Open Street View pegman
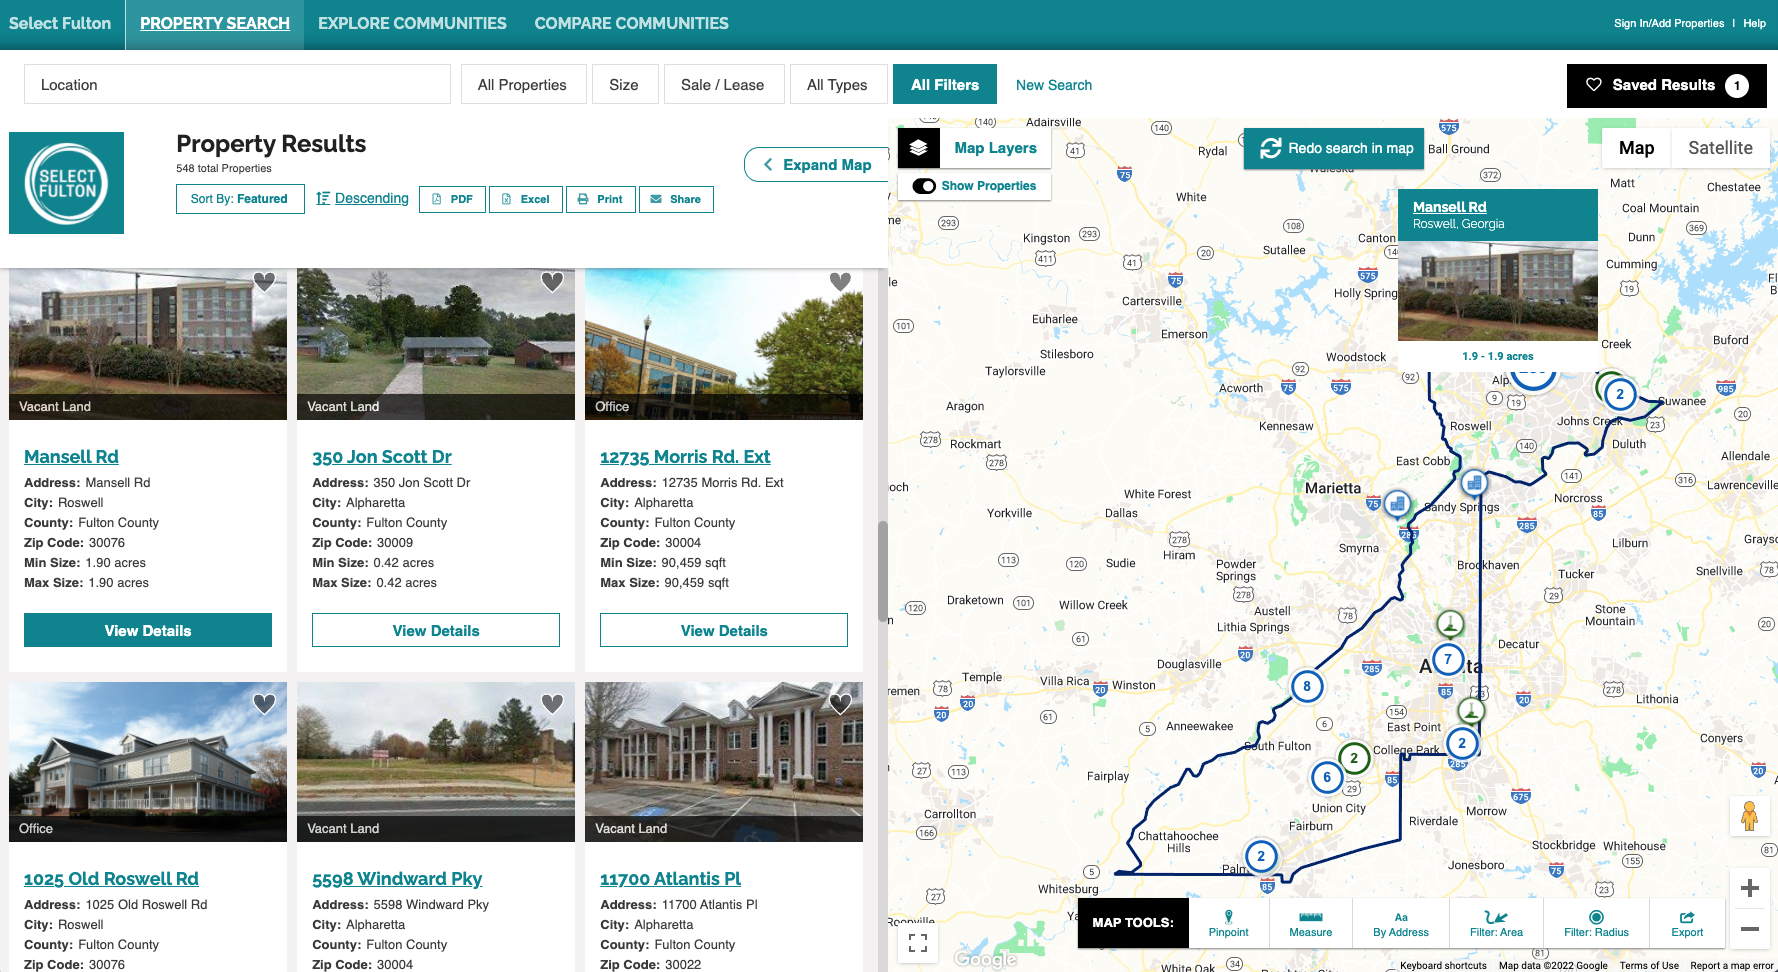Viewport: 1778px width, 972px height. (1749, 816)
